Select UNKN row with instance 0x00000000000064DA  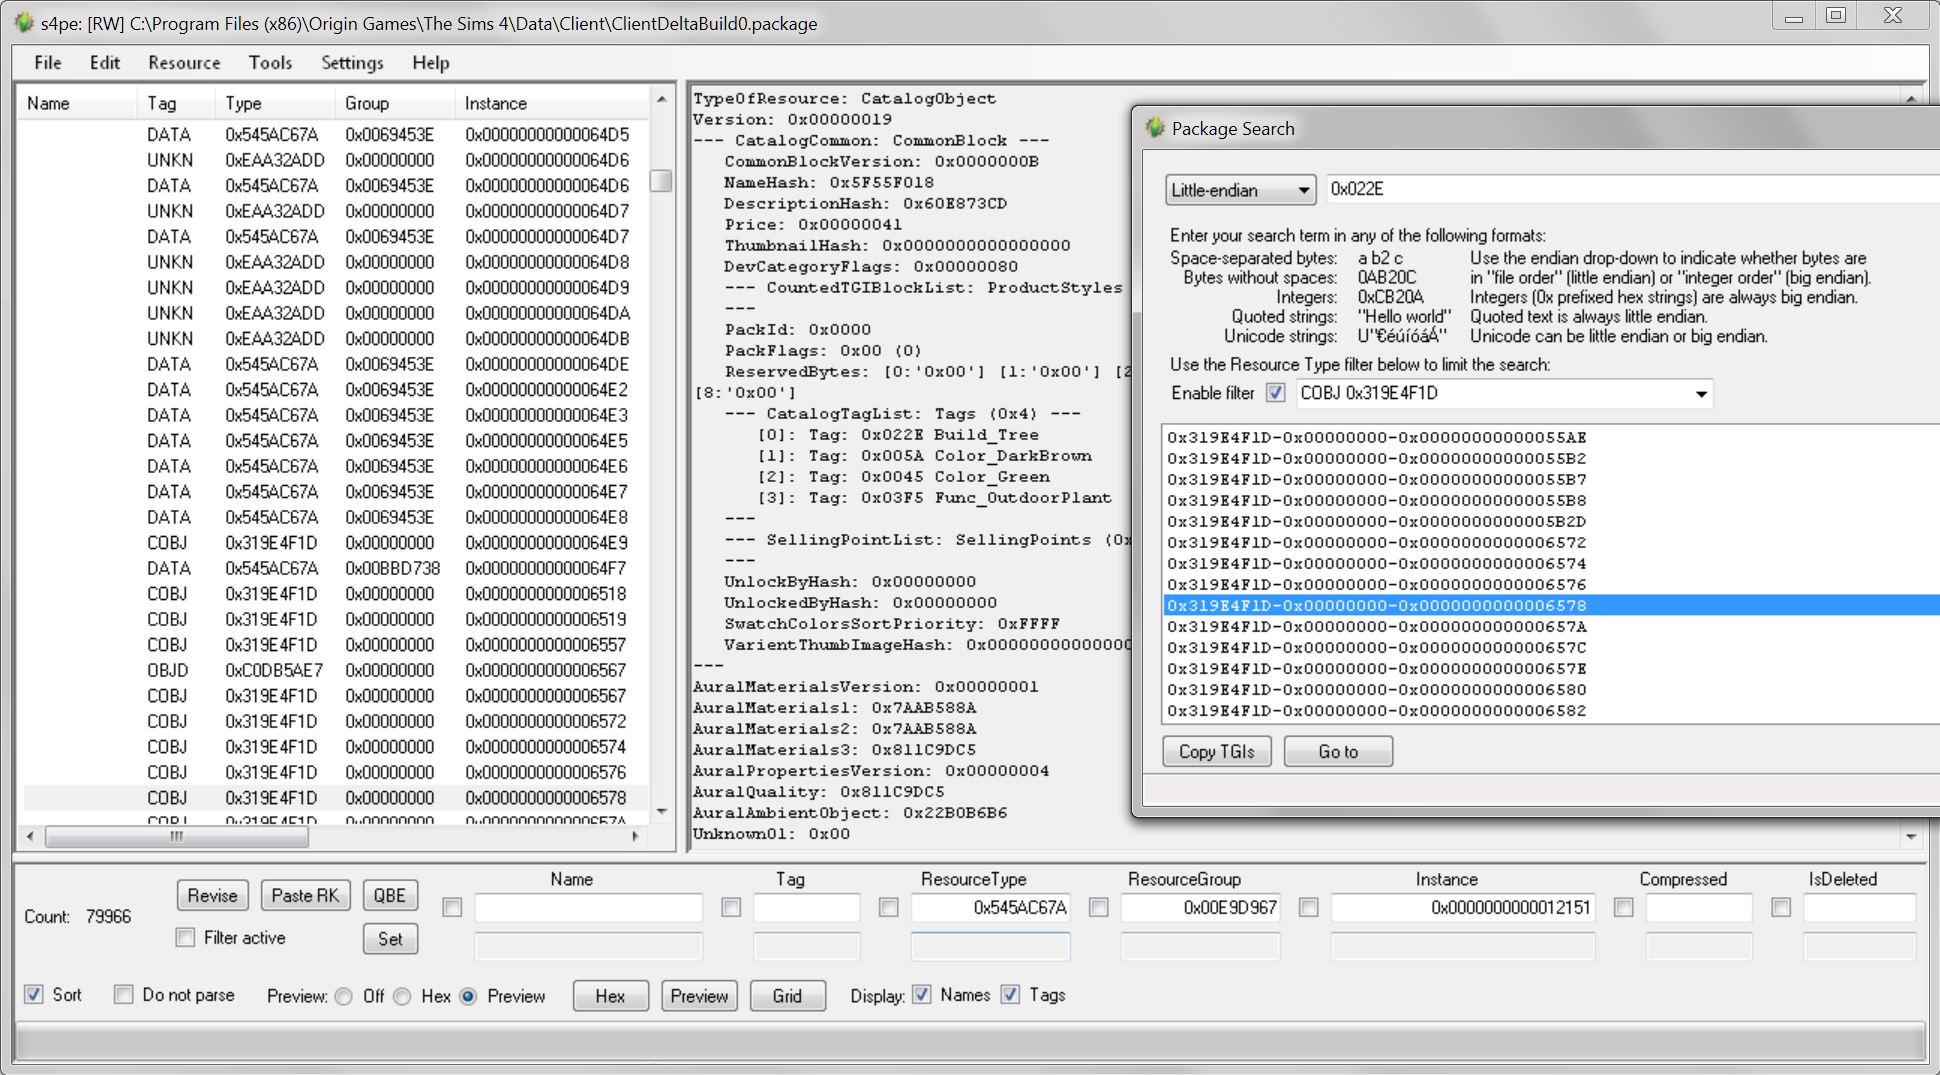pos(336,313)
